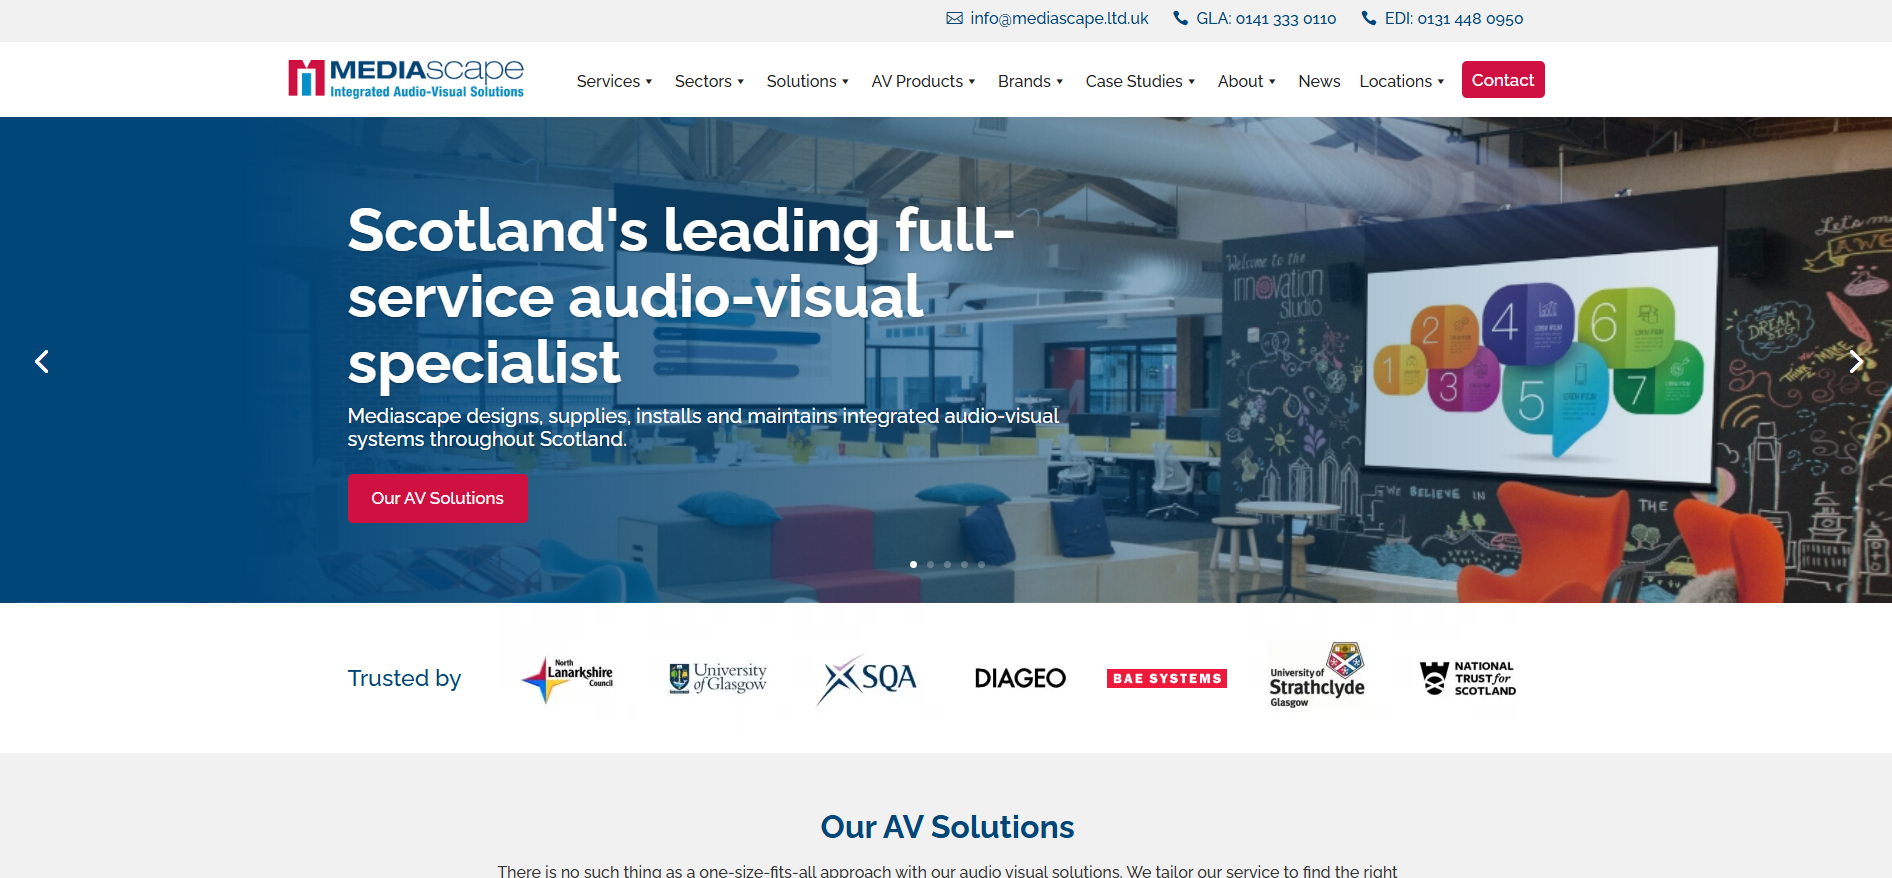Open the Locations menu item
This screenshot has height=878, width=1892.
[x=1400, y=81]
